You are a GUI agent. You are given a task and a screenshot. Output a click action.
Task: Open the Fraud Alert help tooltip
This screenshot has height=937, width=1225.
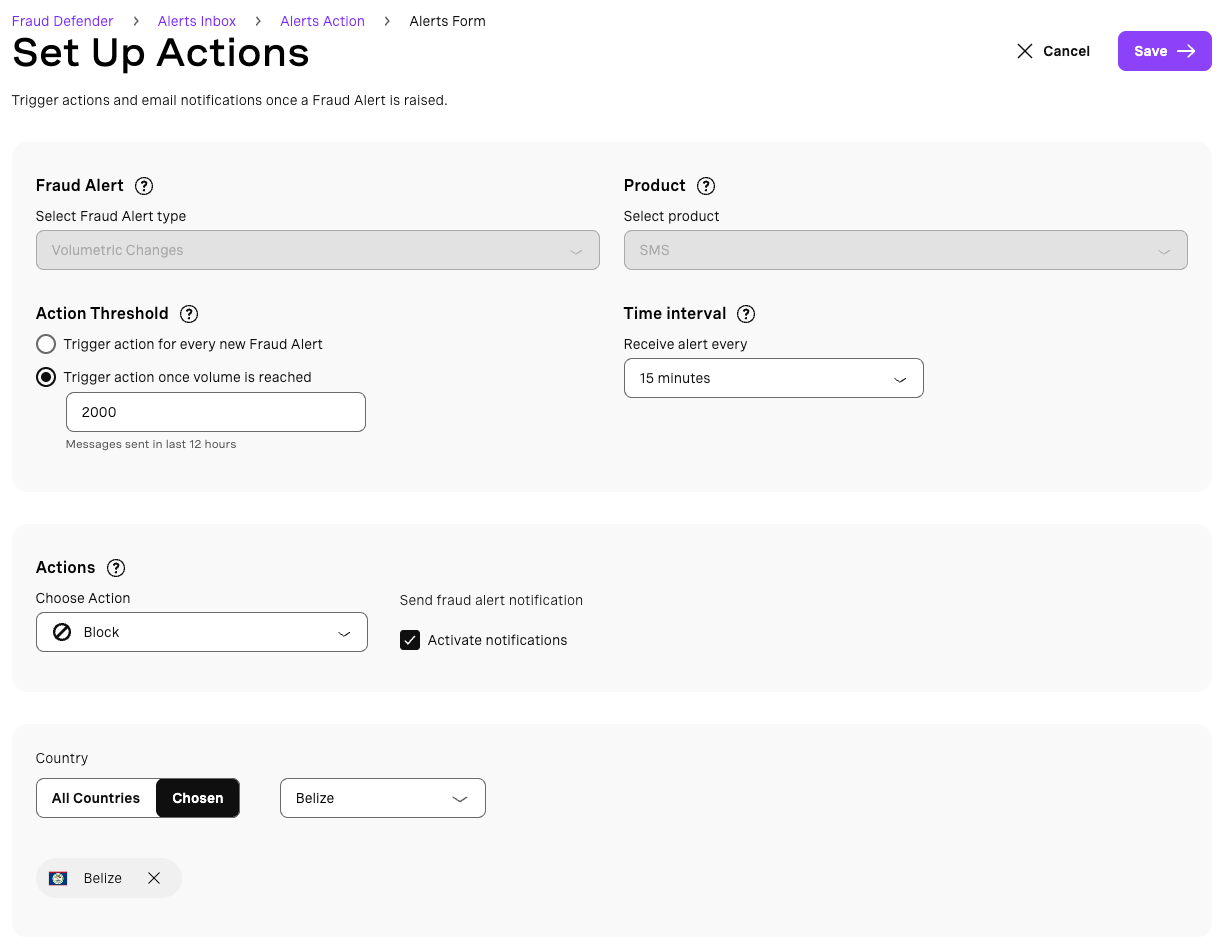(x=144, y=186)
